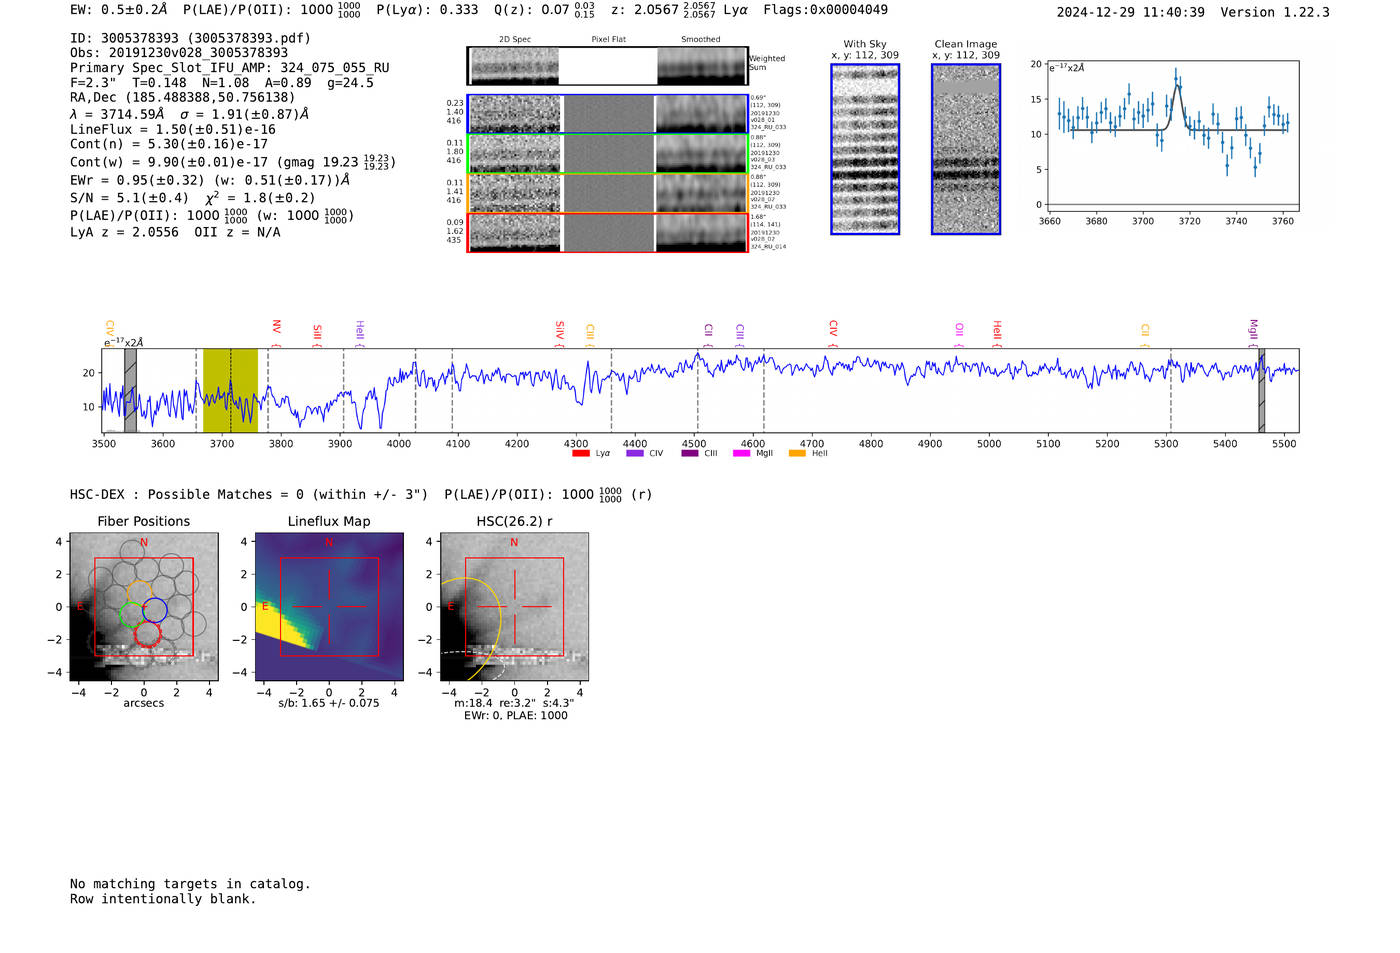Select the green-bordered 2D spectrum row
This screenshot has height=953, width=1400.
[x=607, y=154]
